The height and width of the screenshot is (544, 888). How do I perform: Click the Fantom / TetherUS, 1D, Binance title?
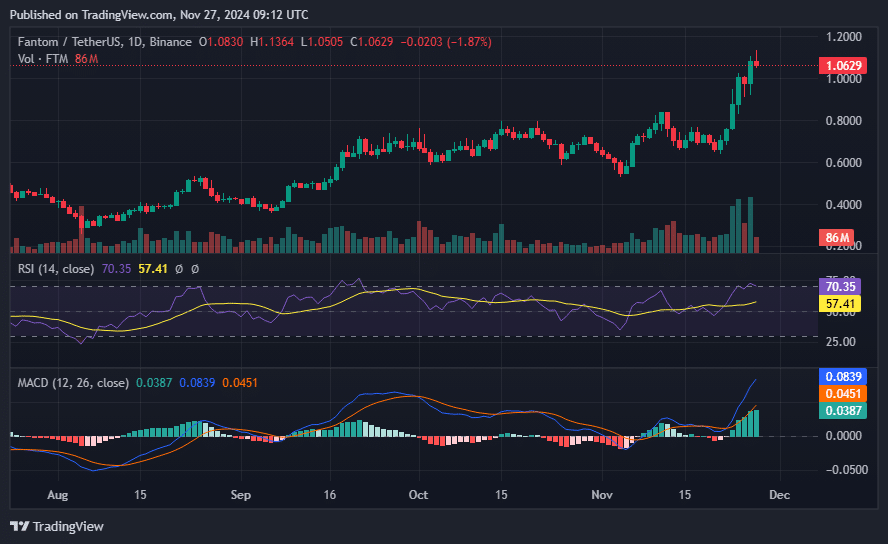(105, 42)
